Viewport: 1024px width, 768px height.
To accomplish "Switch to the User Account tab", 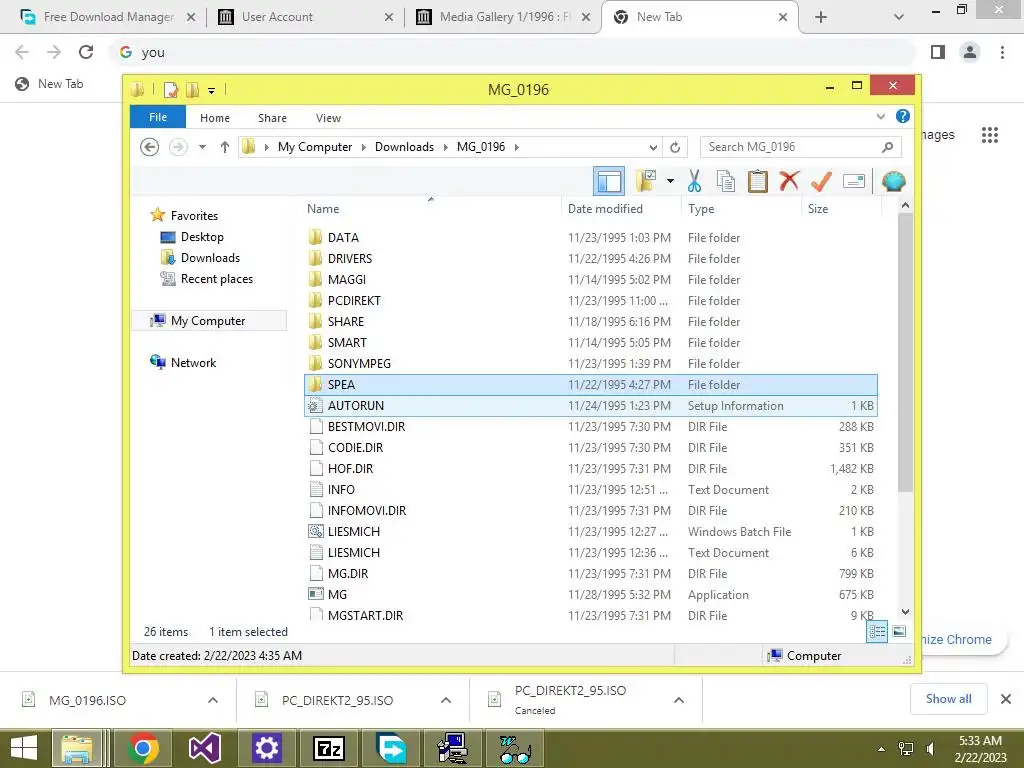I will [305, 17].
